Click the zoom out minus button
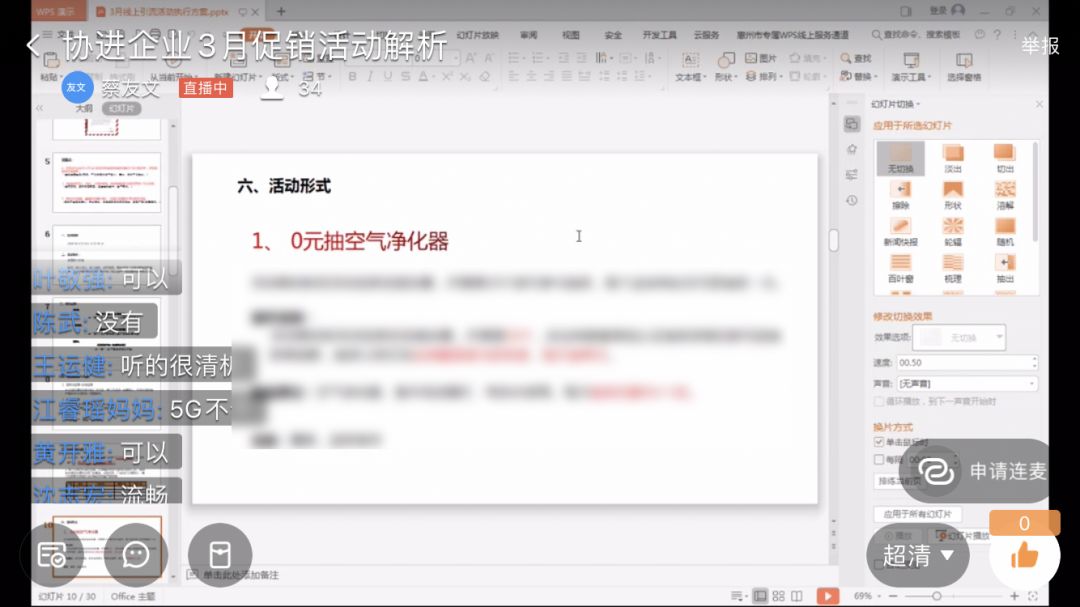The width and height of the screenshot is (1080, 607). (893, 596)
